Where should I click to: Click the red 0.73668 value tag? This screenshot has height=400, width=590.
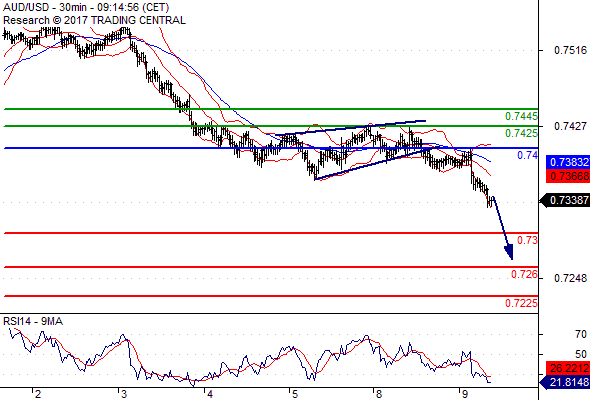(568, 176)
